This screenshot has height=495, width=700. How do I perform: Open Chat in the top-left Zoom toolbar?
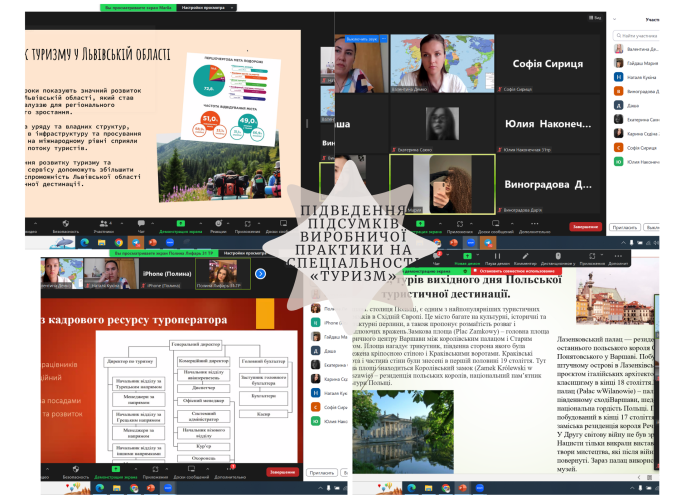pyautogui.click(x=141, y=226)
